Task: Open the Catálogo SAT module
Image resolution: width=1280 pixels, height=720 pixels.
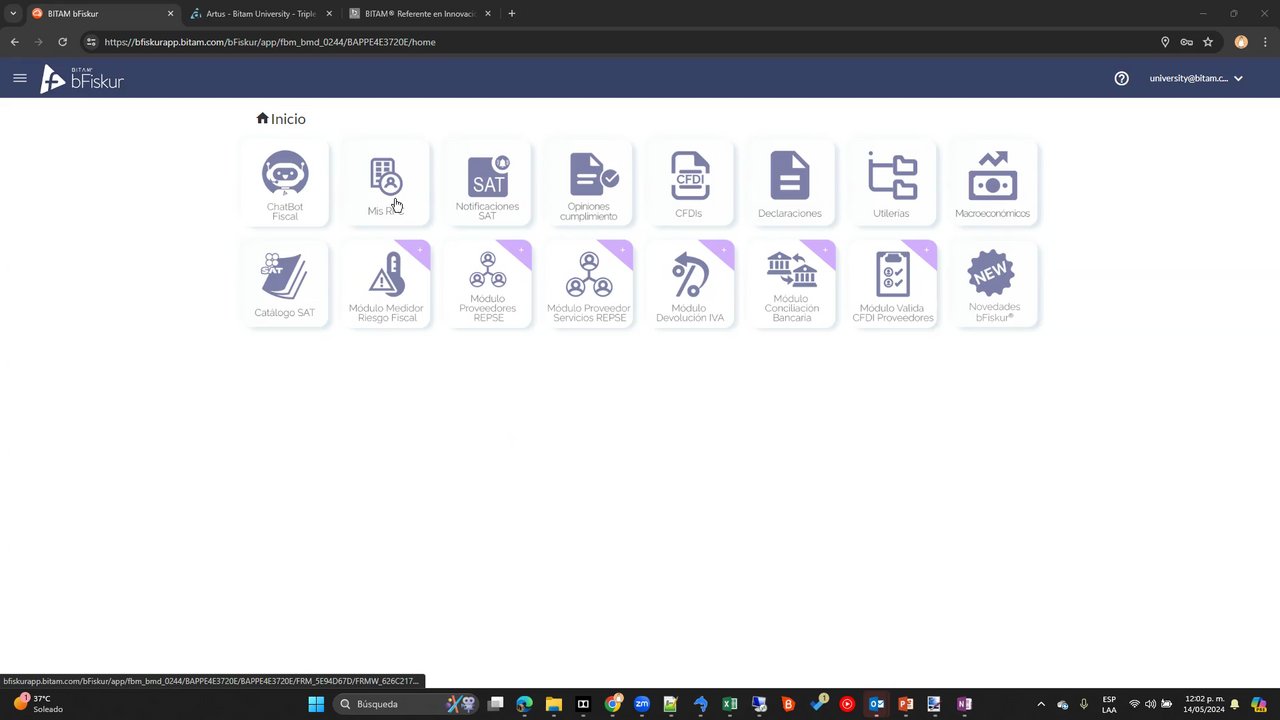Action: pos(285,285)
